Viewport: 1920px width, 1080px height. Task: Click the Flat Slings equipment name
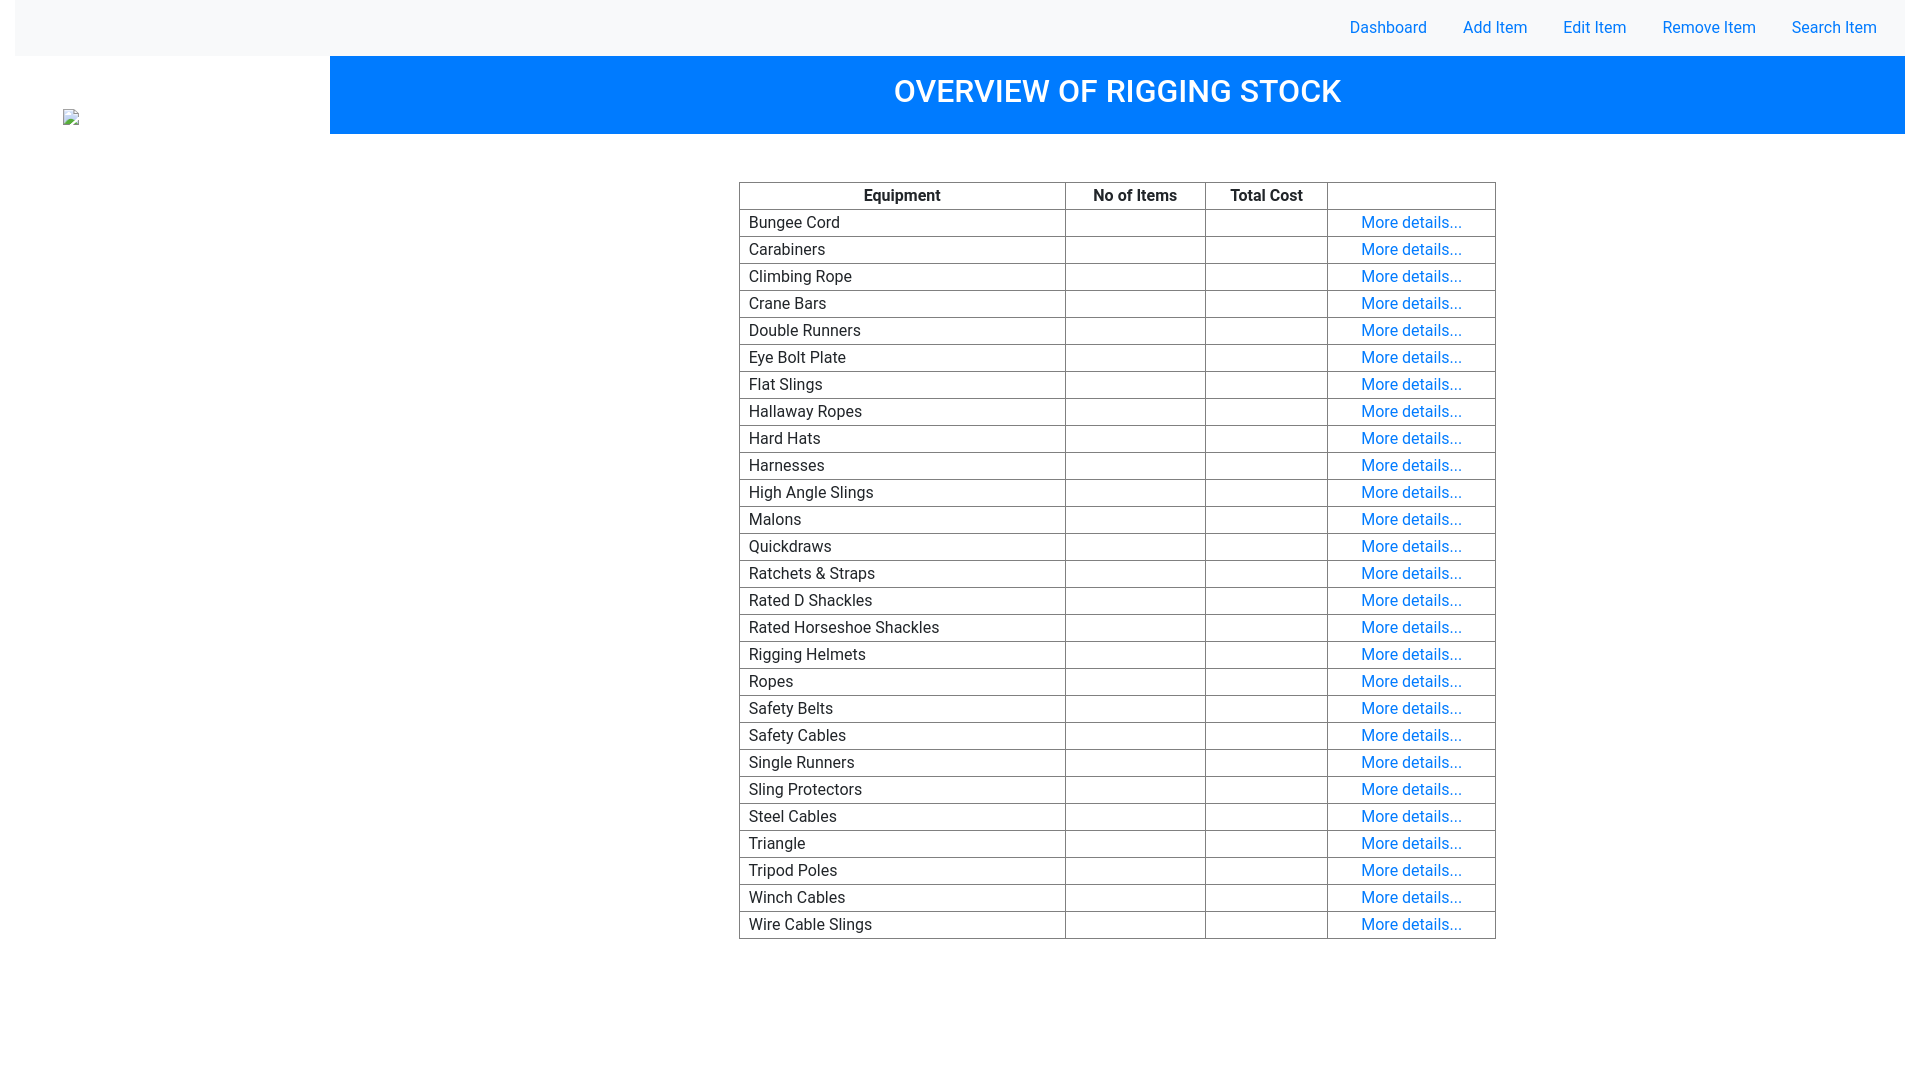pos(902,385)
